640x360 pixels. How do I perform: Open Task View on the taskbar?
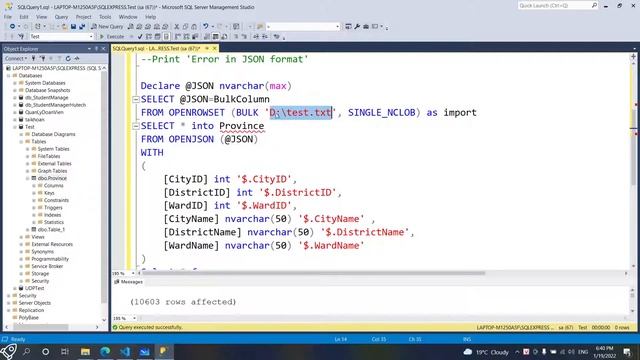pos(65,351)
